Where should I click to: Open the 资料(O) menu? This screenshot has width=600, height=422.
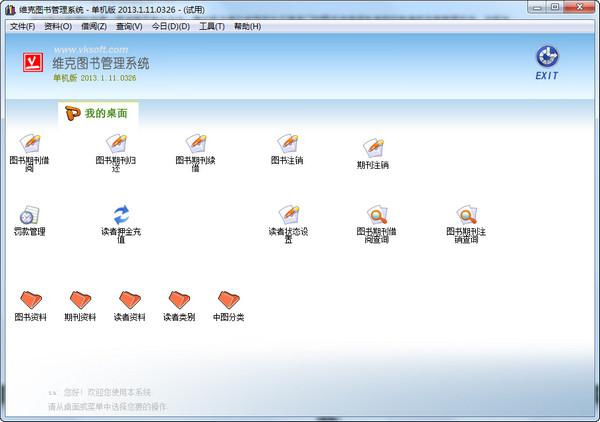point(58,26)
